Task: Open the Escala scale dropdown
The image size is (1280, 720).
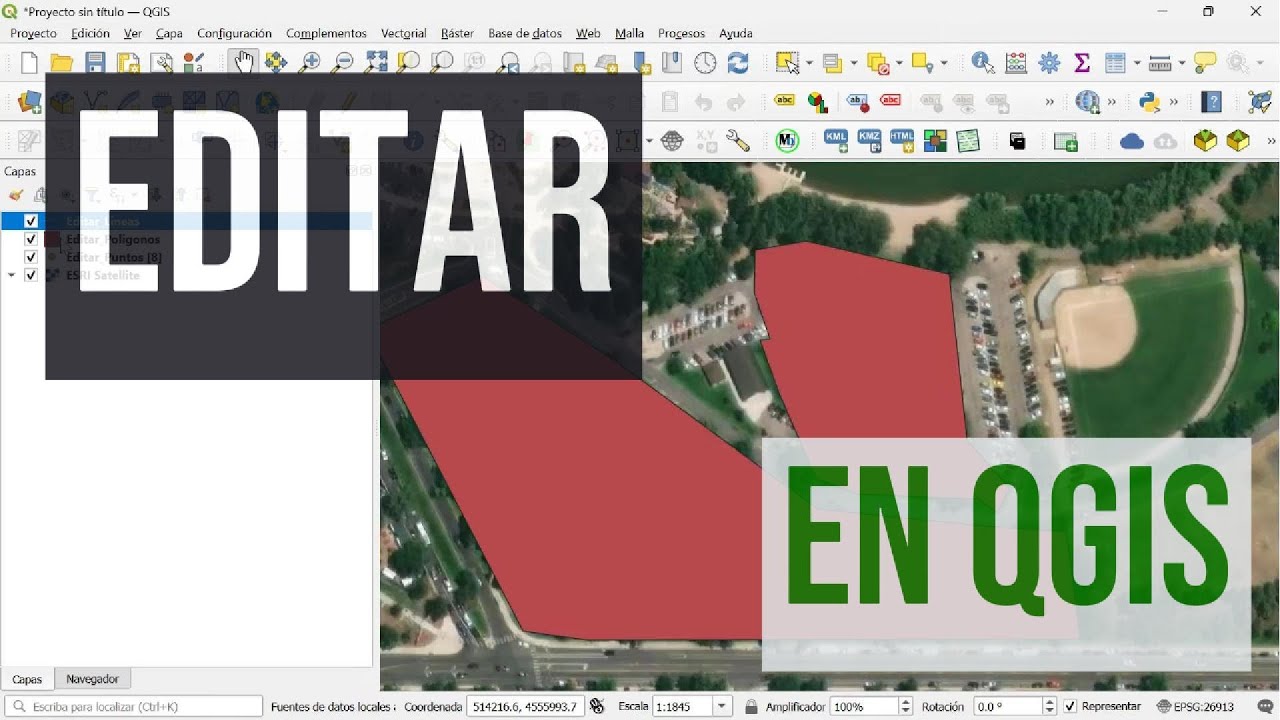Action: pos(723,706)
